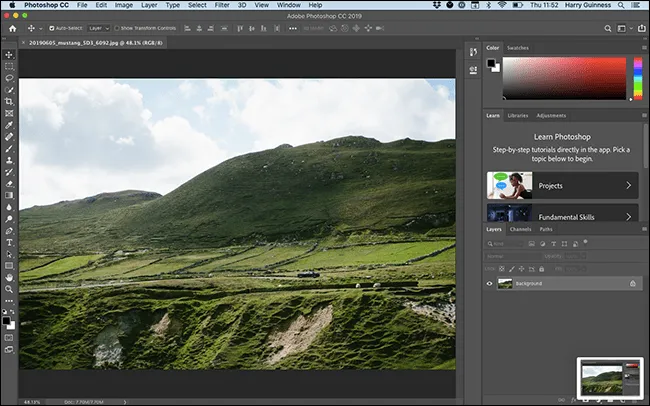
Task: Open the Auto-Select Layer dropdown
Action: tap(99, 28)
